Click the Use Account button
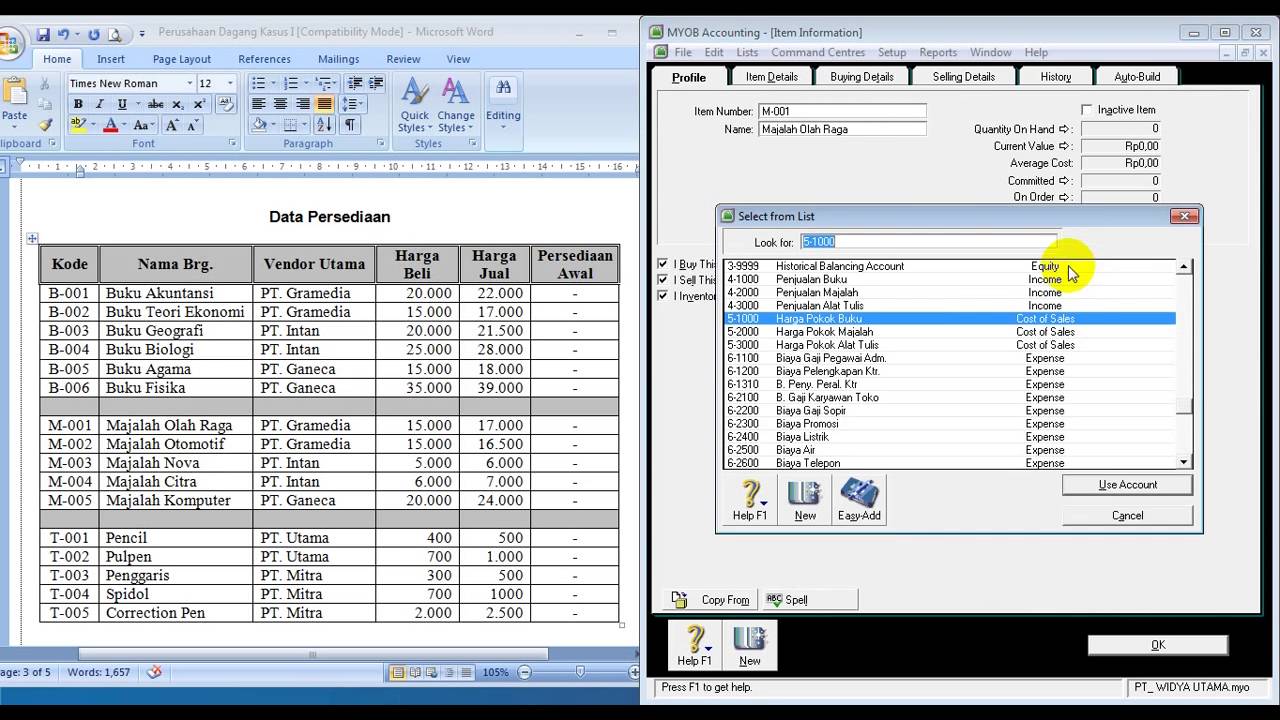 tap(1127, 485)
